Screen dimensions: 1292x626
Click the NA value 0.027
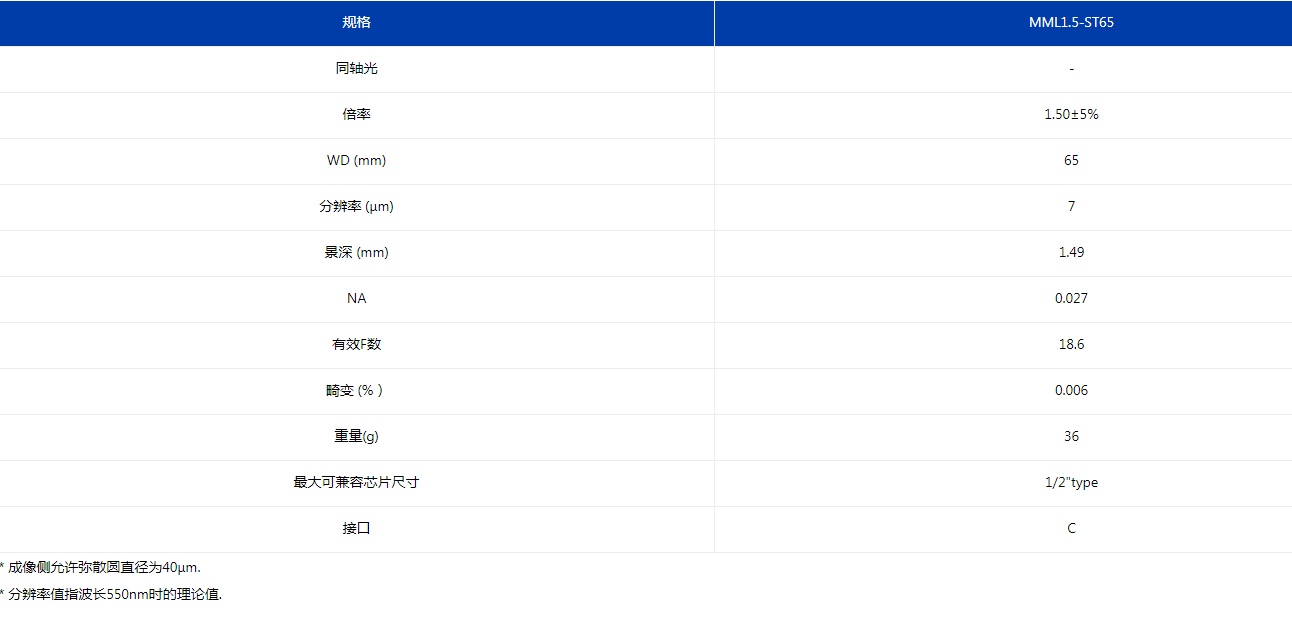[1071, 299]
